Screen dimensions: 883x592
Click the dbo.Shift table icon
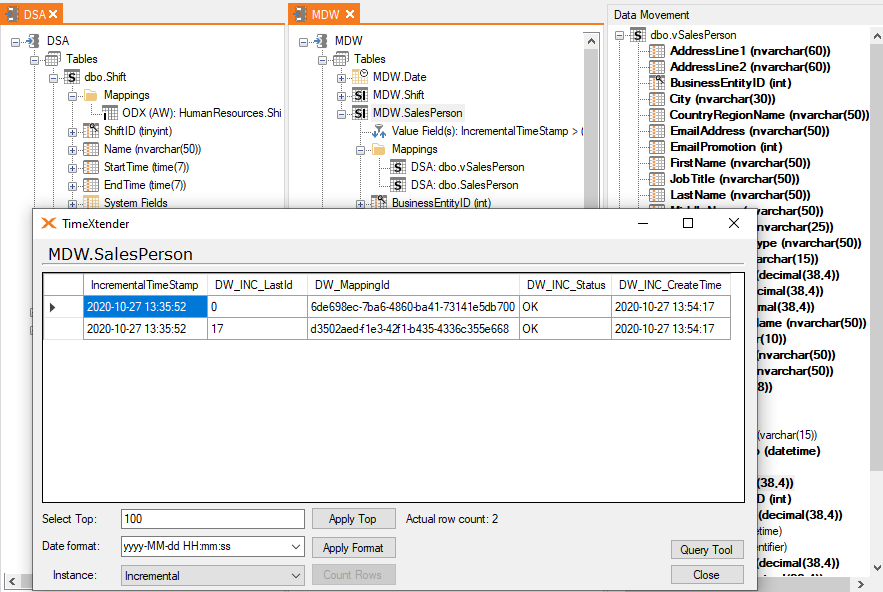pyautogui.click(x=72, y=77)
